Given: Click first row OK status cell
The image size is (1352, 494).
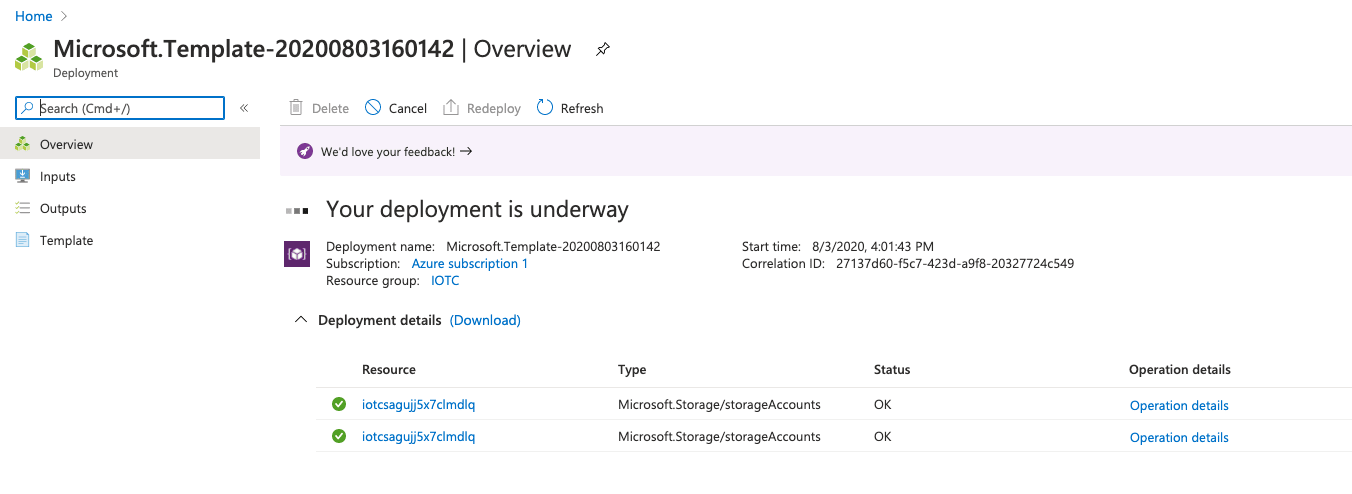Looking at the screenshot, I should pos(882,405).
